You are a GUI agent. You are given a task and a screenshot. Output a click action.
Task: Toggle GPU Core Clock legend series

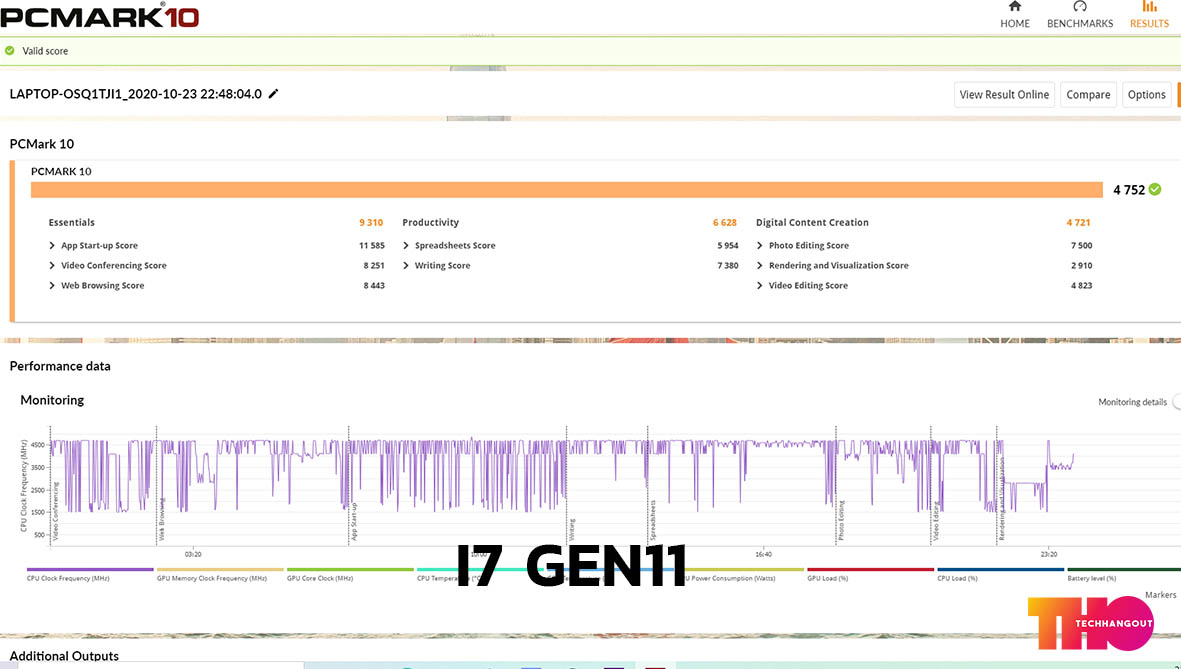coord(350,574)
